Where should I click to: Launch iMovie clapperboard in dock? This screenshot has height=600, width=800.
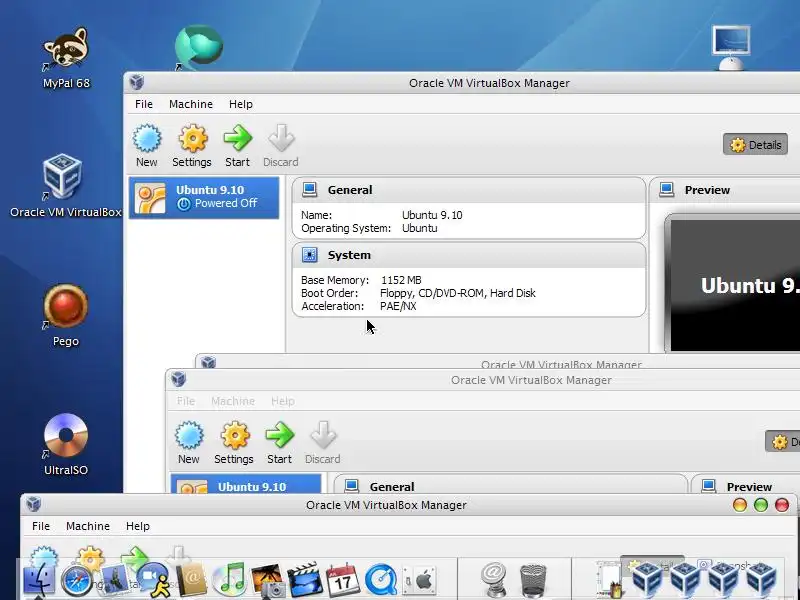coord(305,579)
